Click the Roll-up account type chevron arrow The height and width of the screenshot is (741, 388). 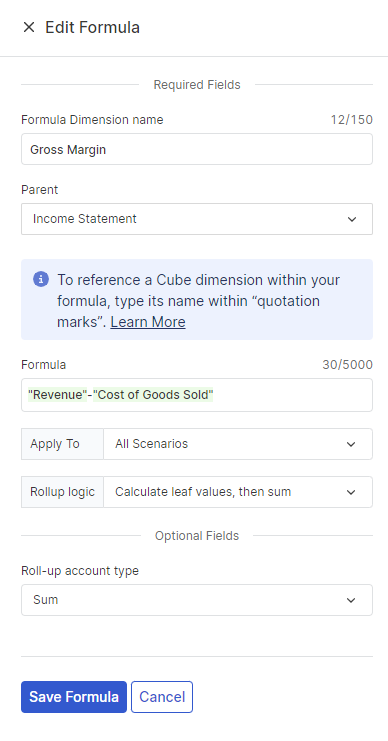[351, 600]
